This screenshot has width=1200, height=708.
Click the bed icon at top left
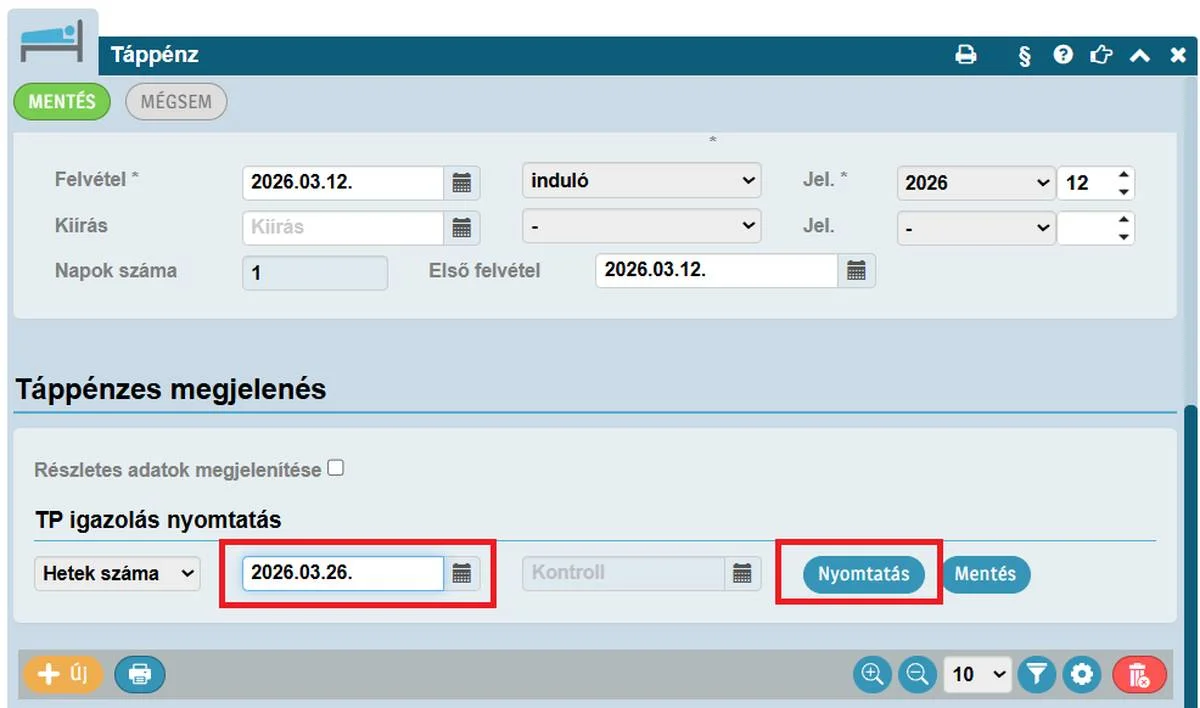(x=52, y=42)
